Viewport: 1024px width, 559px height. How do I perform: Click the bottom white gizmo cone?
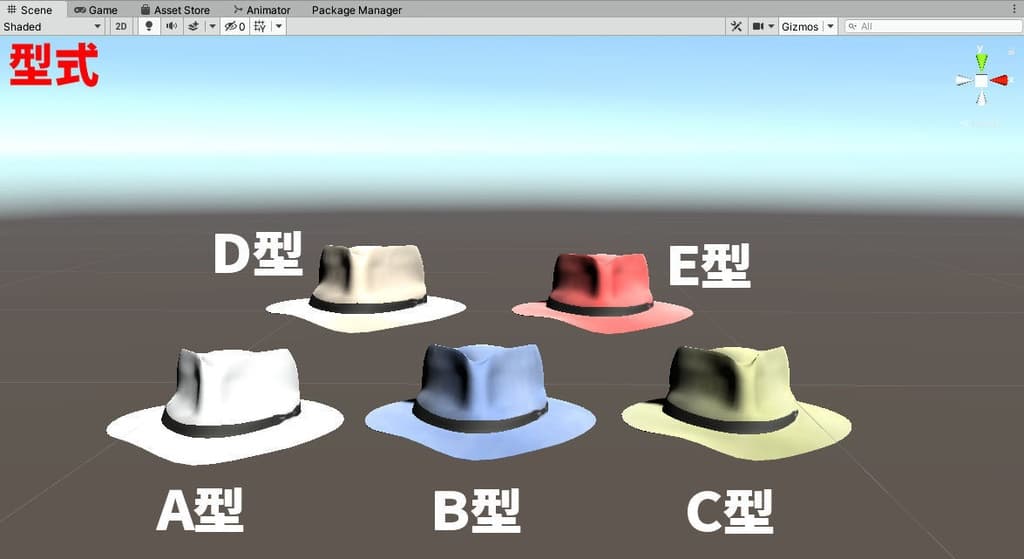(982, 97)
